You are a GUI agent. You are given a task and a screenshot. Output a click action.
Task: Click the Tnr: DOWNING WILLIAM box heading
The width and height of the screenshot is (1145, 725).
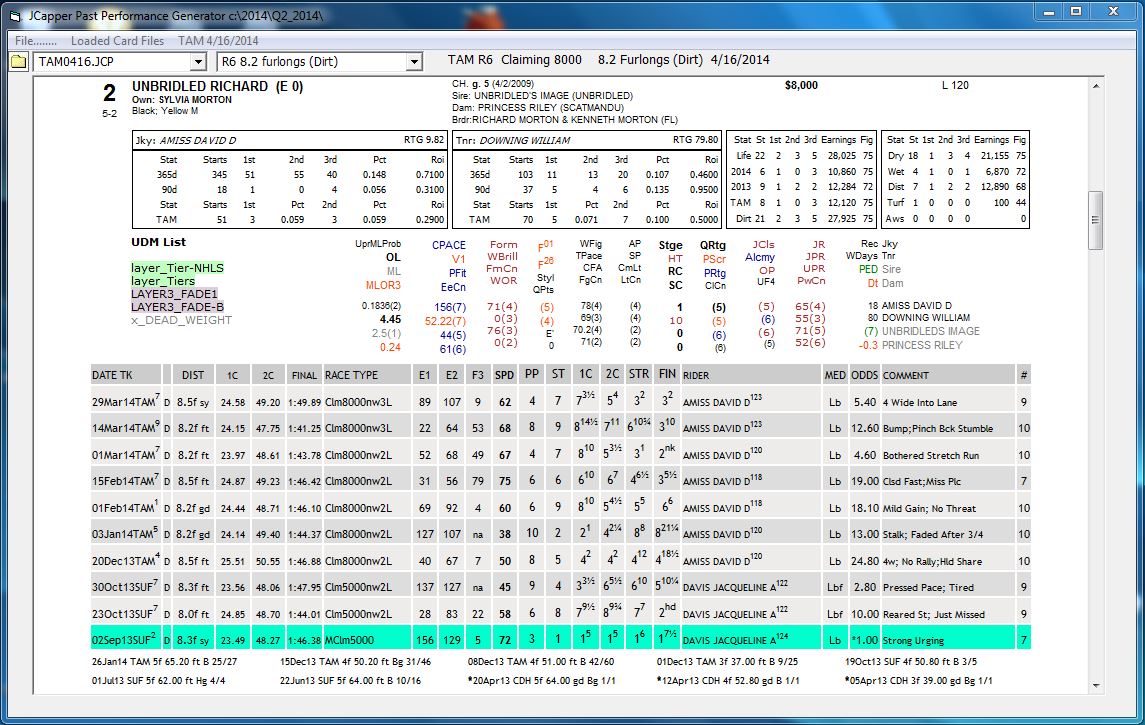click(513, 140)
